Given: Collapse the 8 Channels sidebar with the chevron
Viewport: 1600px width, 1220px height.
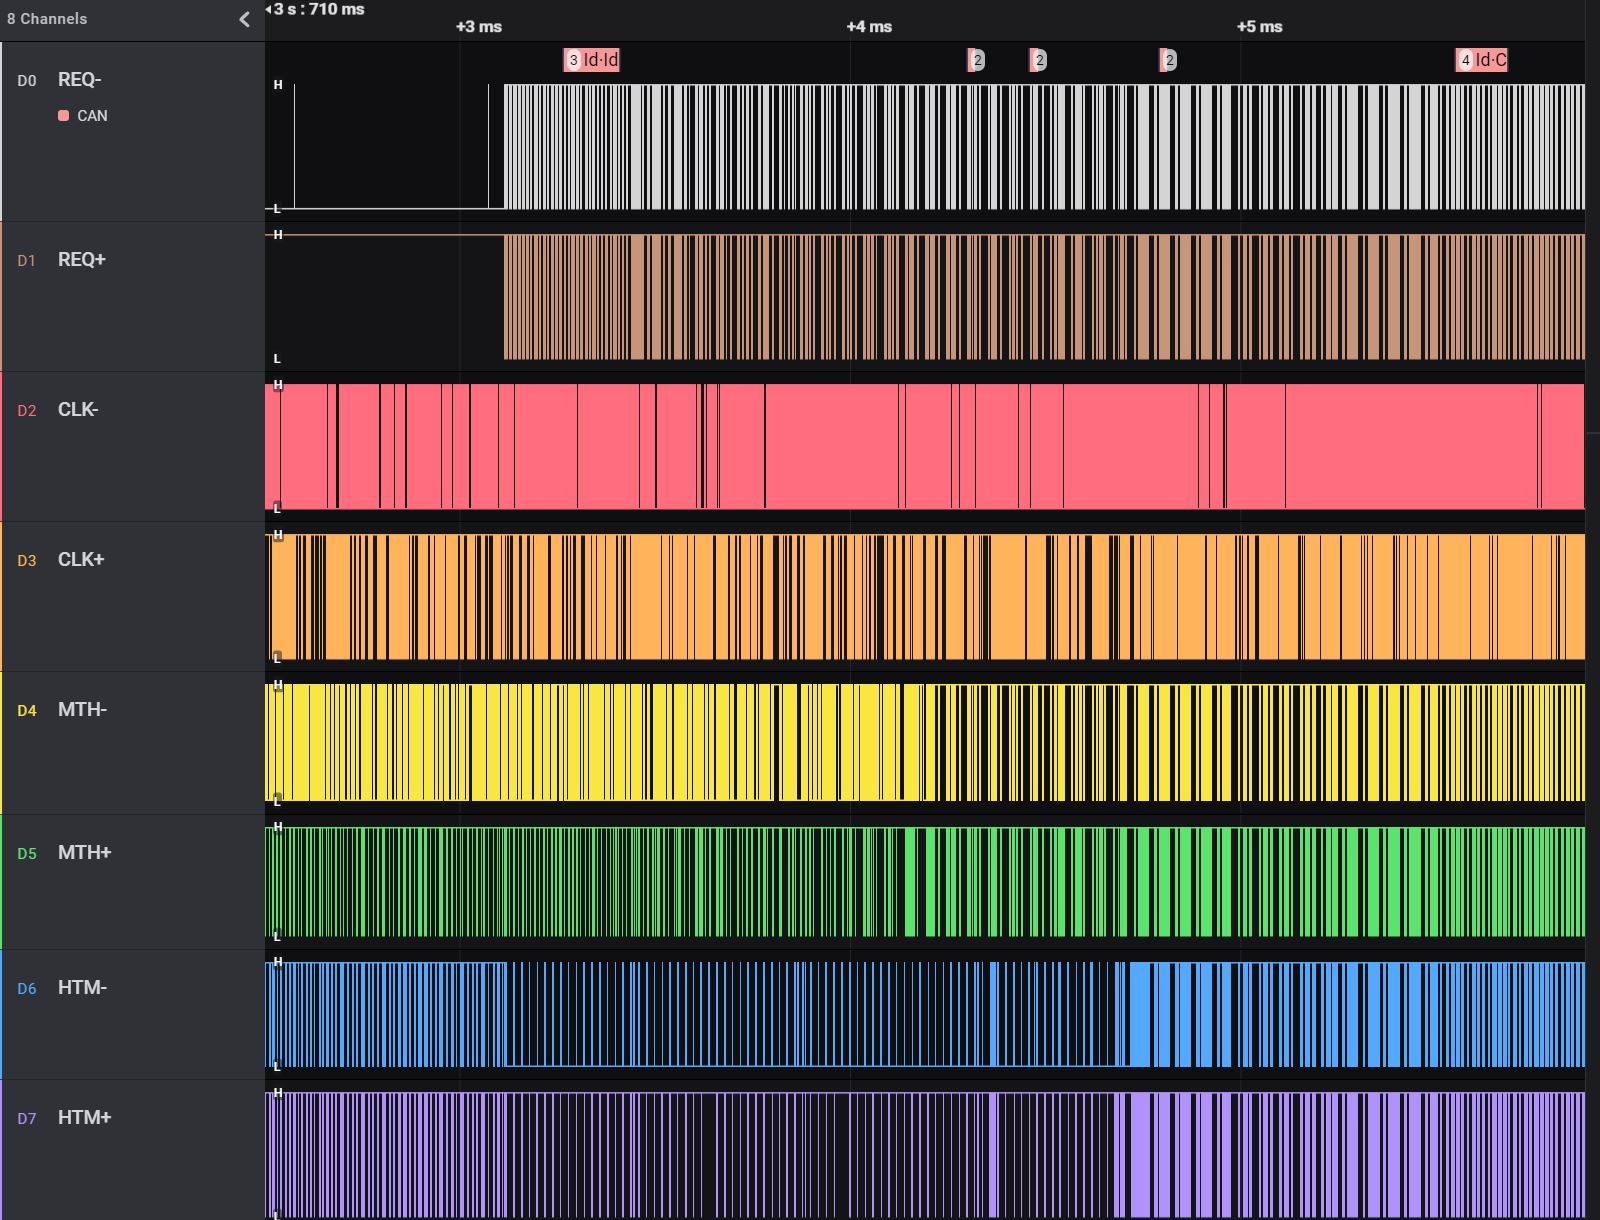Looking at the screenshot, I should coord(244,19).
